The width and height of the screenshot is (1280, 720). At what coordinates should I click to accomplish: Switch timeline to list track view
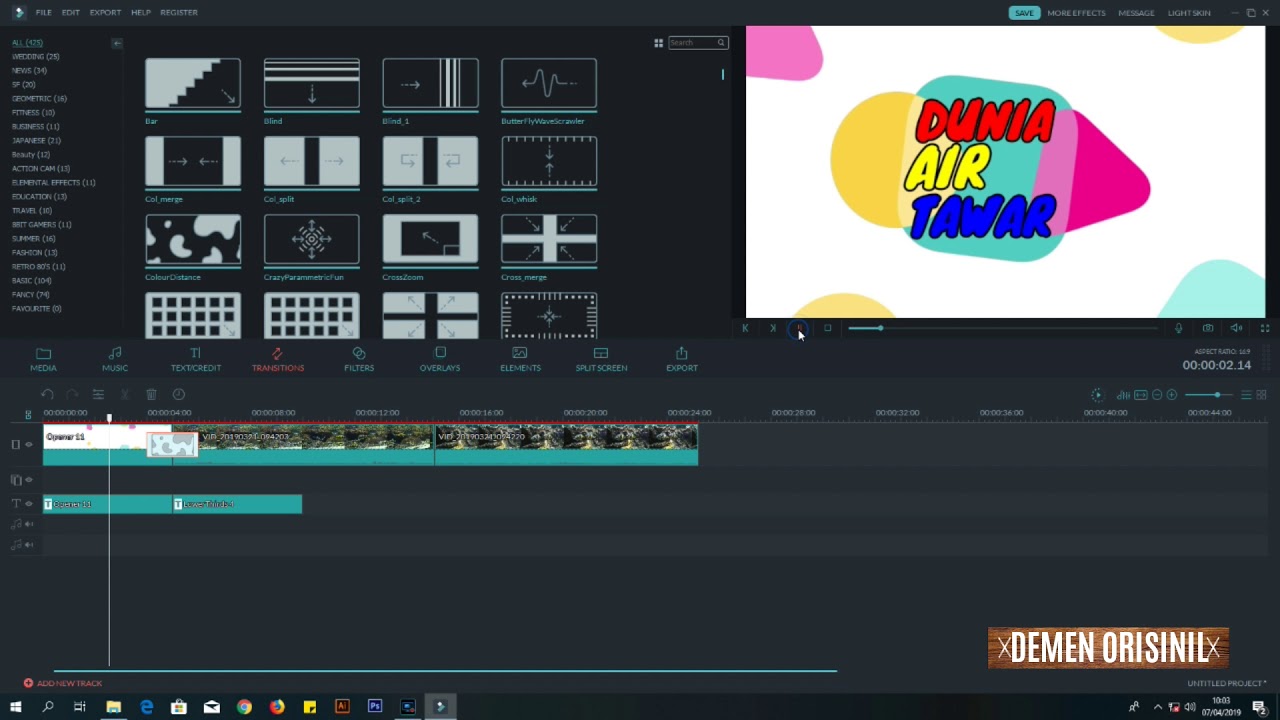(x=1246, y=395)
